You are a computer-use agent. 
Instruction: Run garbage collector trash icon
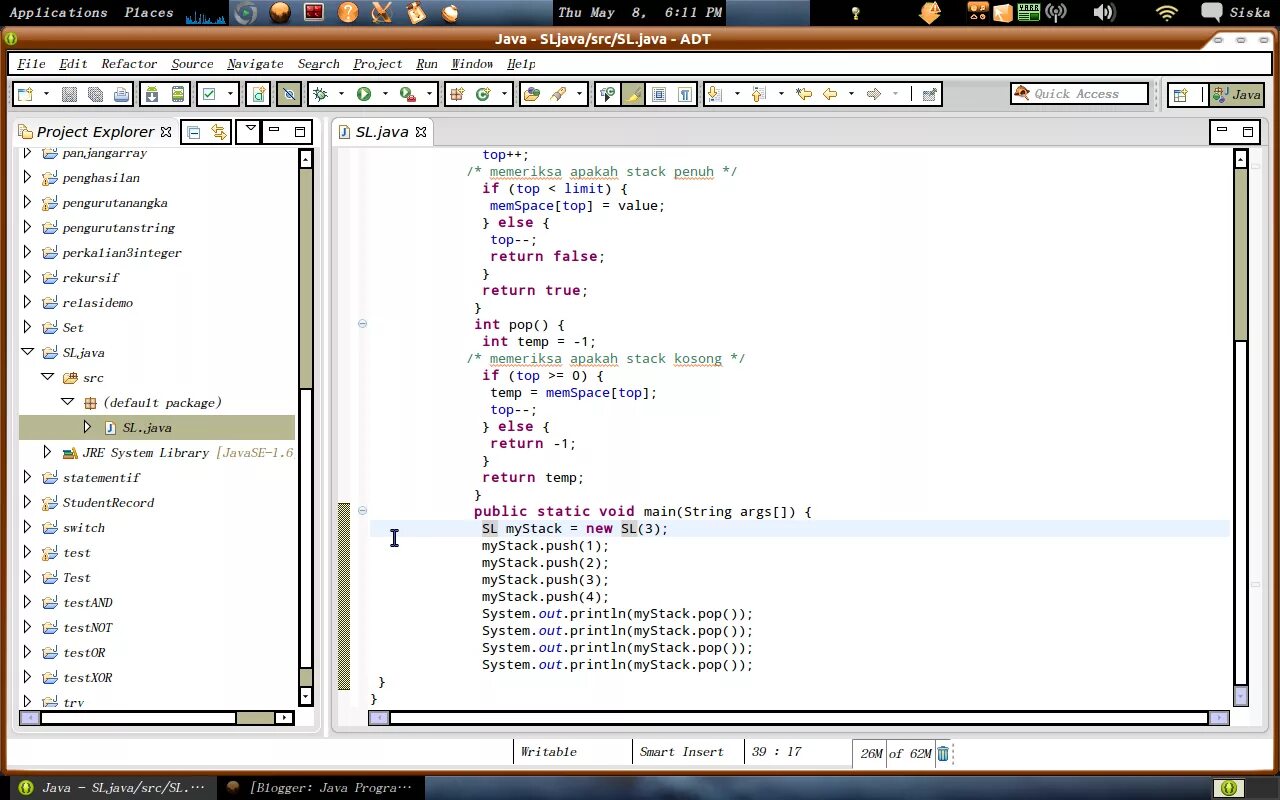[943, 753]
